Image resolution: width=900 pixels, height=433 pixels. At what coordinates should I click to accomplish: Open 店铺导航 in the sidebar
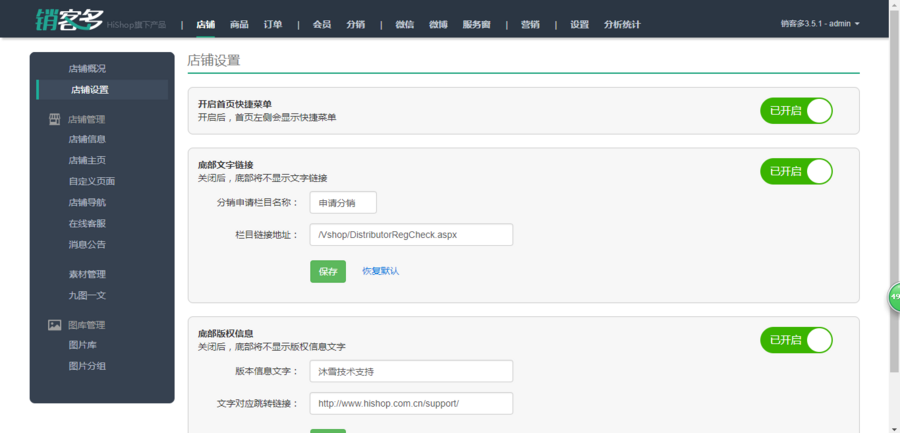coord(87,203)
